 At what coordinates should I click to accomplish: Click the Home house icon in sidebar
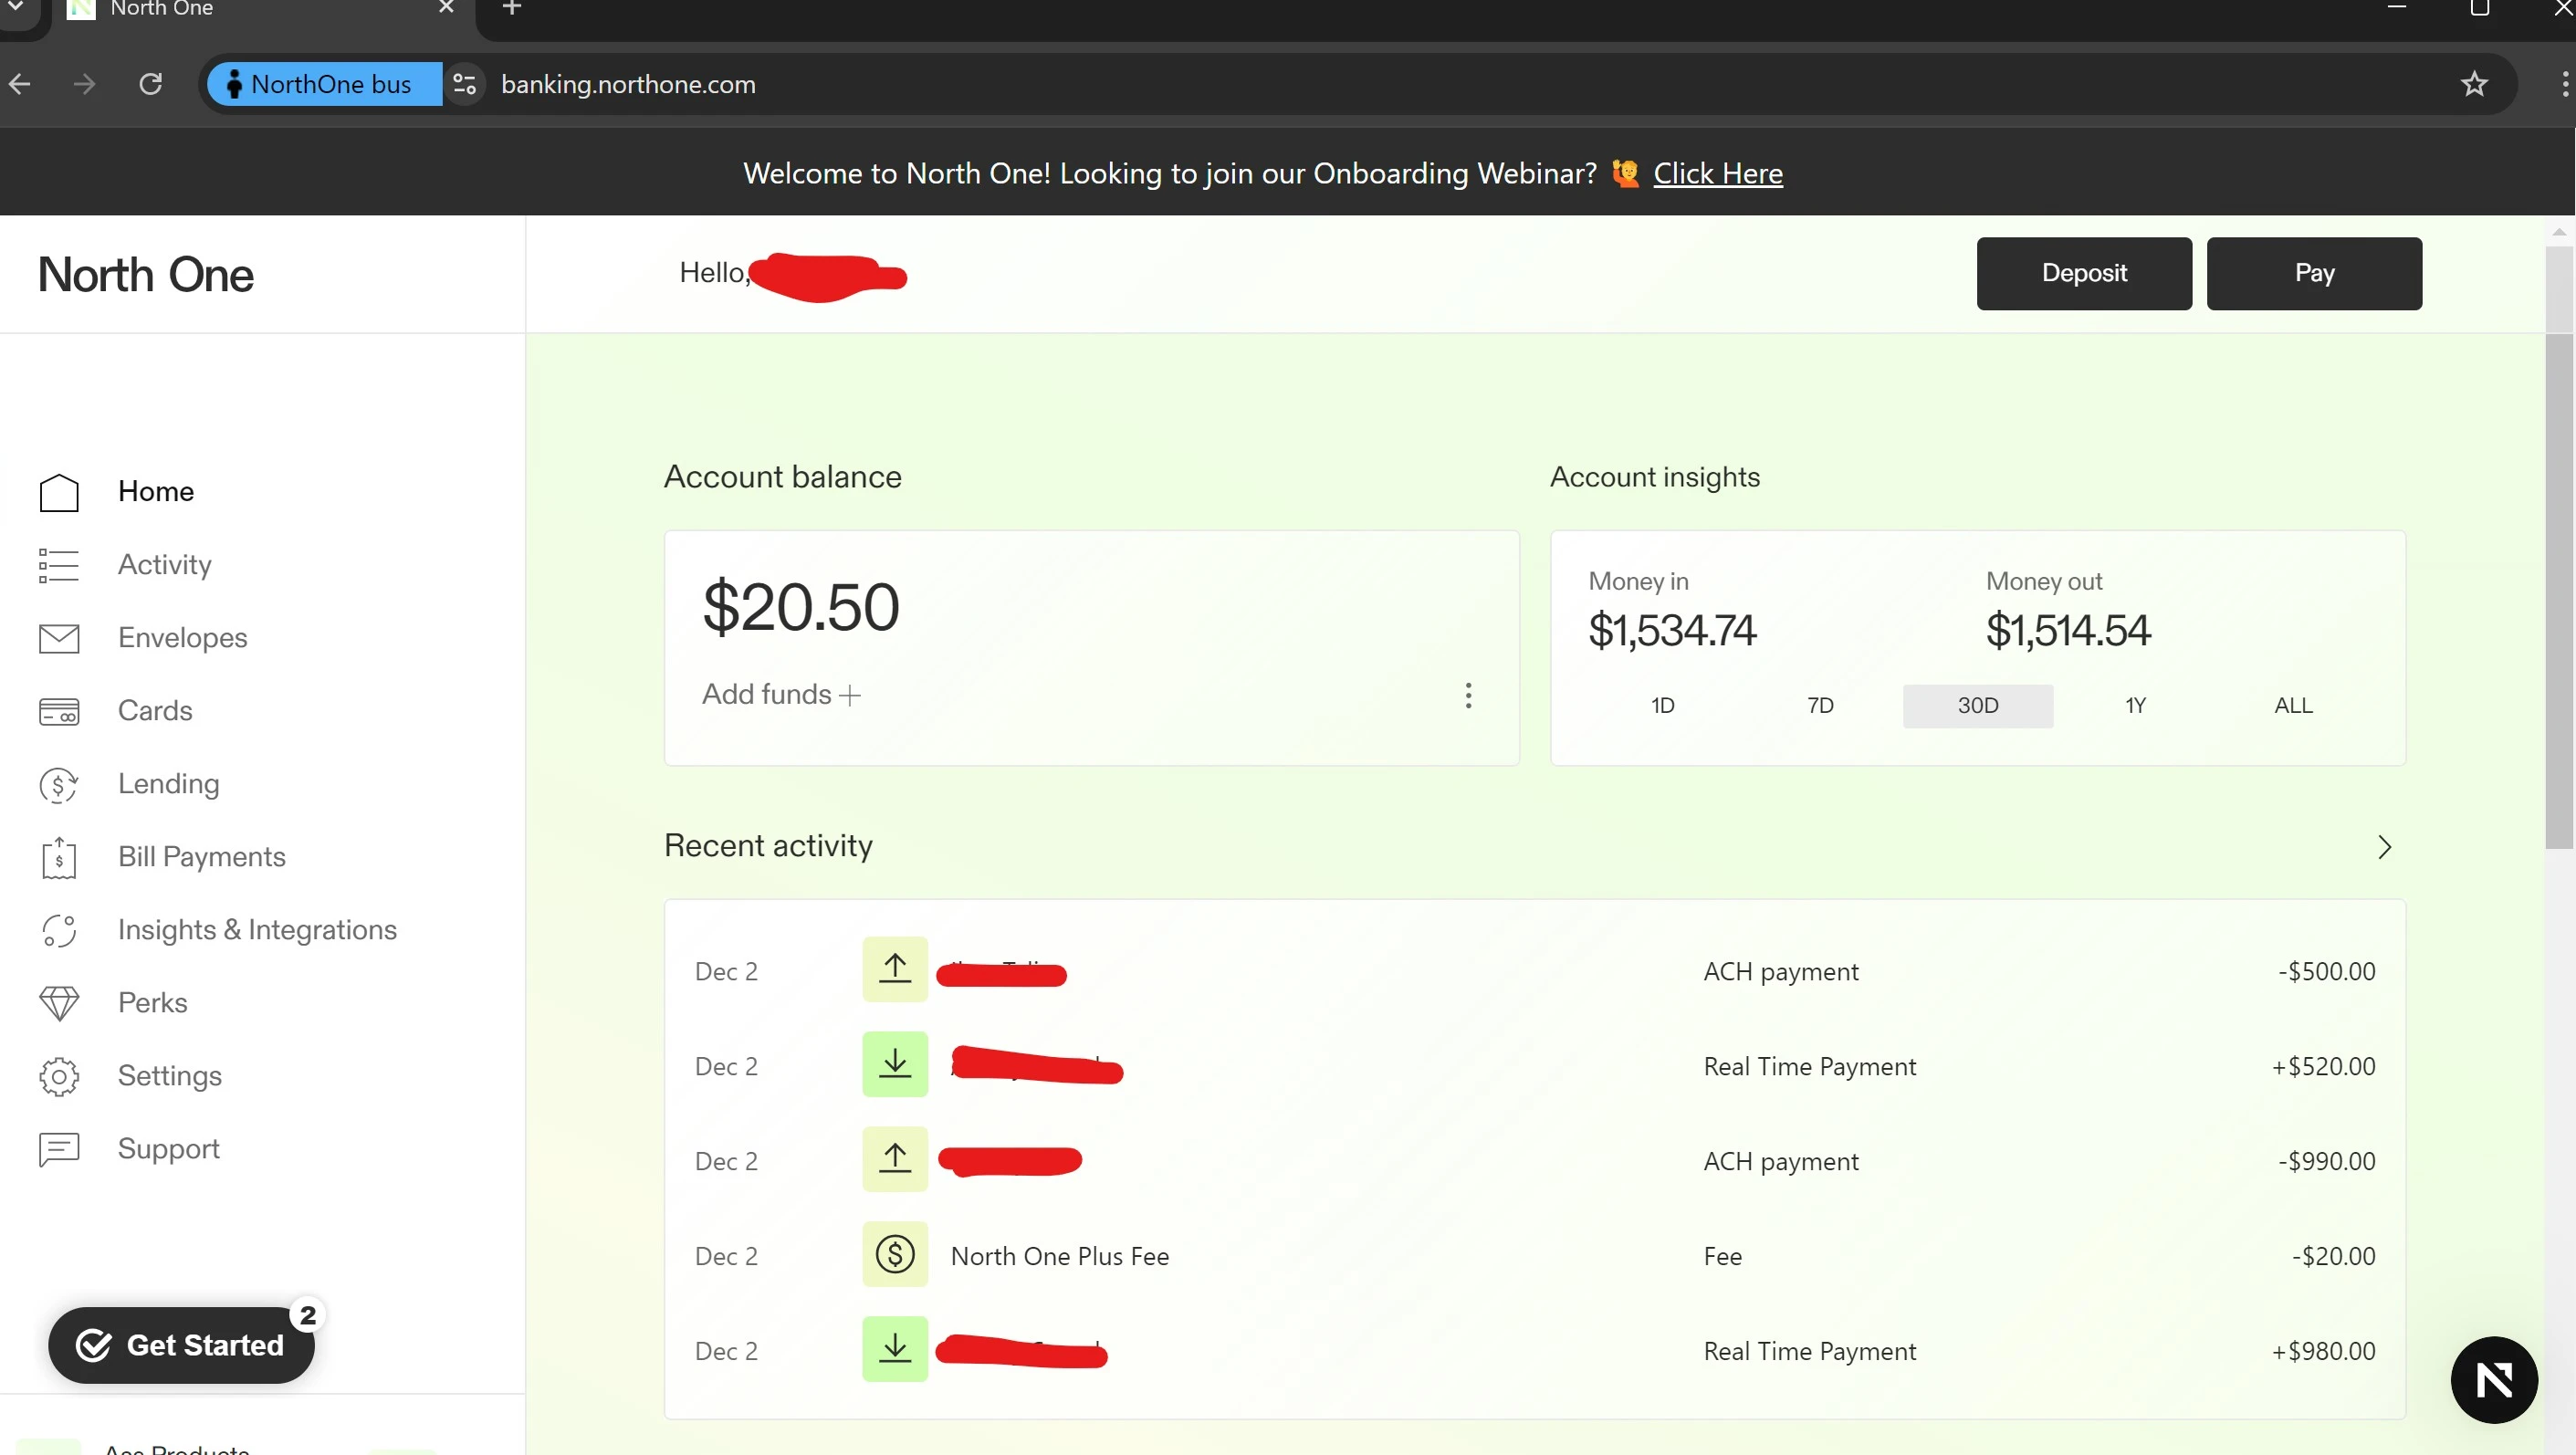[x=59, y=492]
